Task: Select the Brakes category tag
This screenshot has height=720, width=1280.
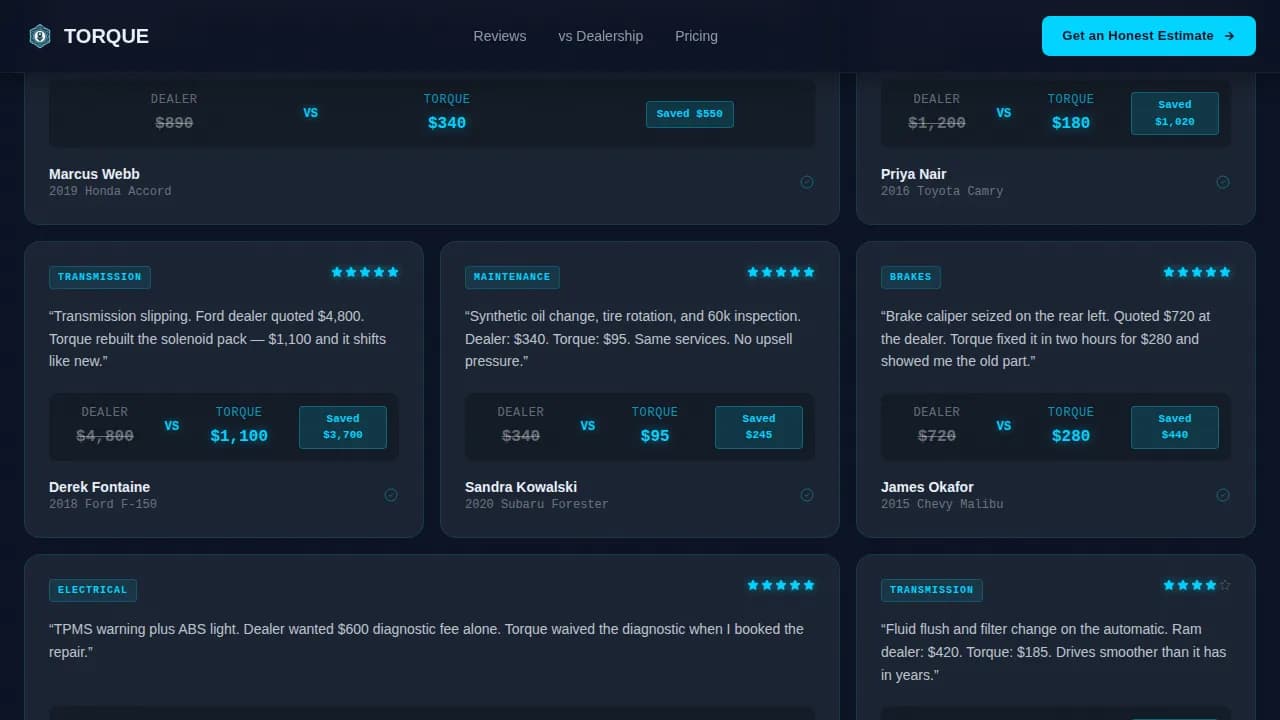Action: coord(911,277)
